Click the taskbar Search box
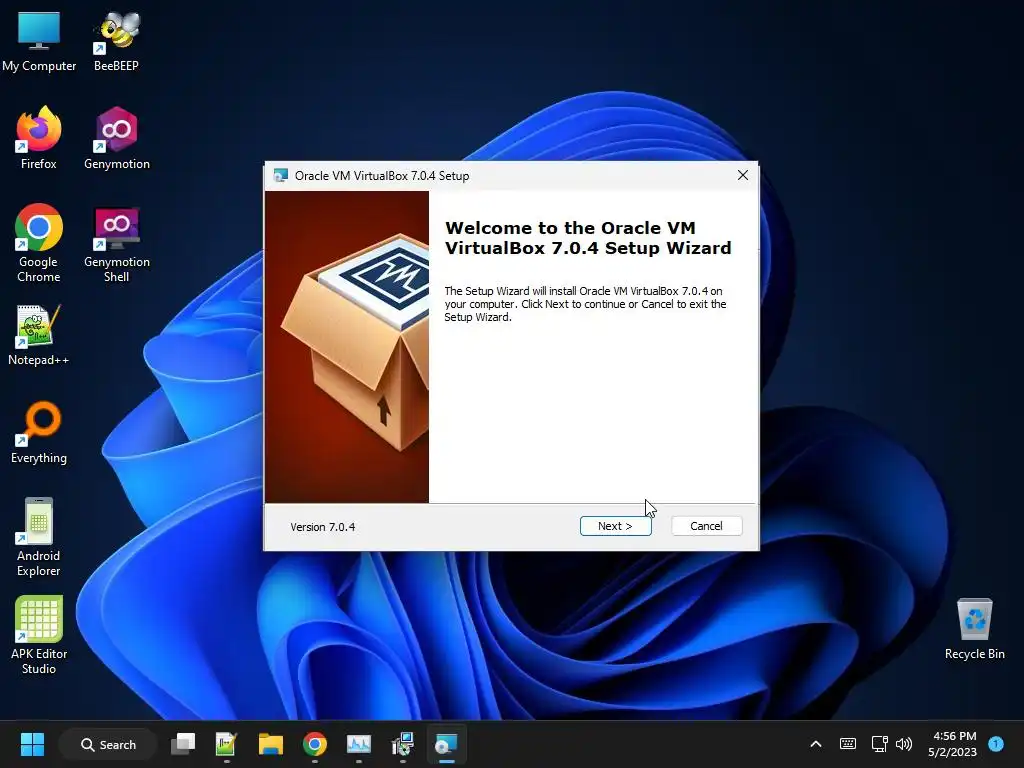 tap(108, 744)
